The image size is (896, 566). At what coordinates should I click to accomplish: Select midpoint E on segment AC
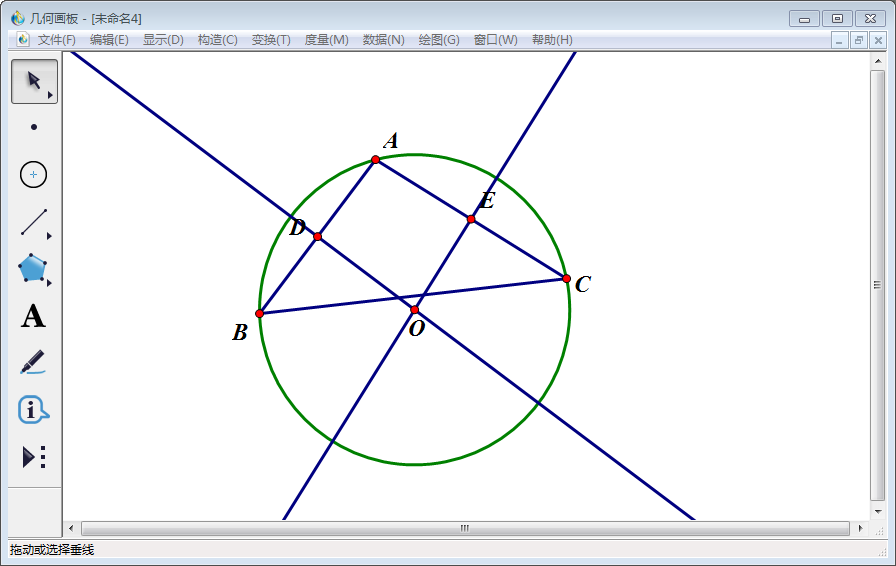(x=471, y=219)
